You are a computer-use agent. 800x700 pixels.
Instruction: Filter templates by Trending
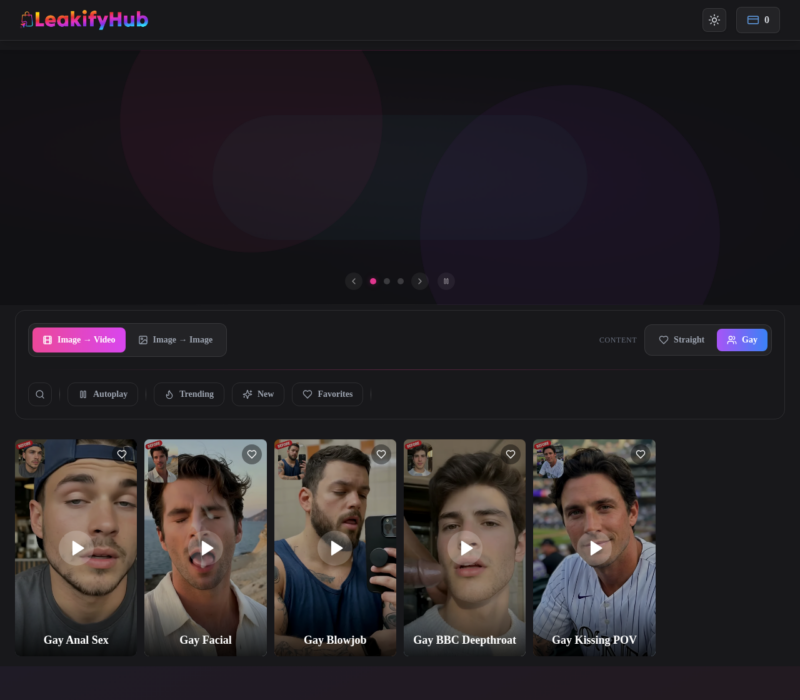click(x=189, y=394)
